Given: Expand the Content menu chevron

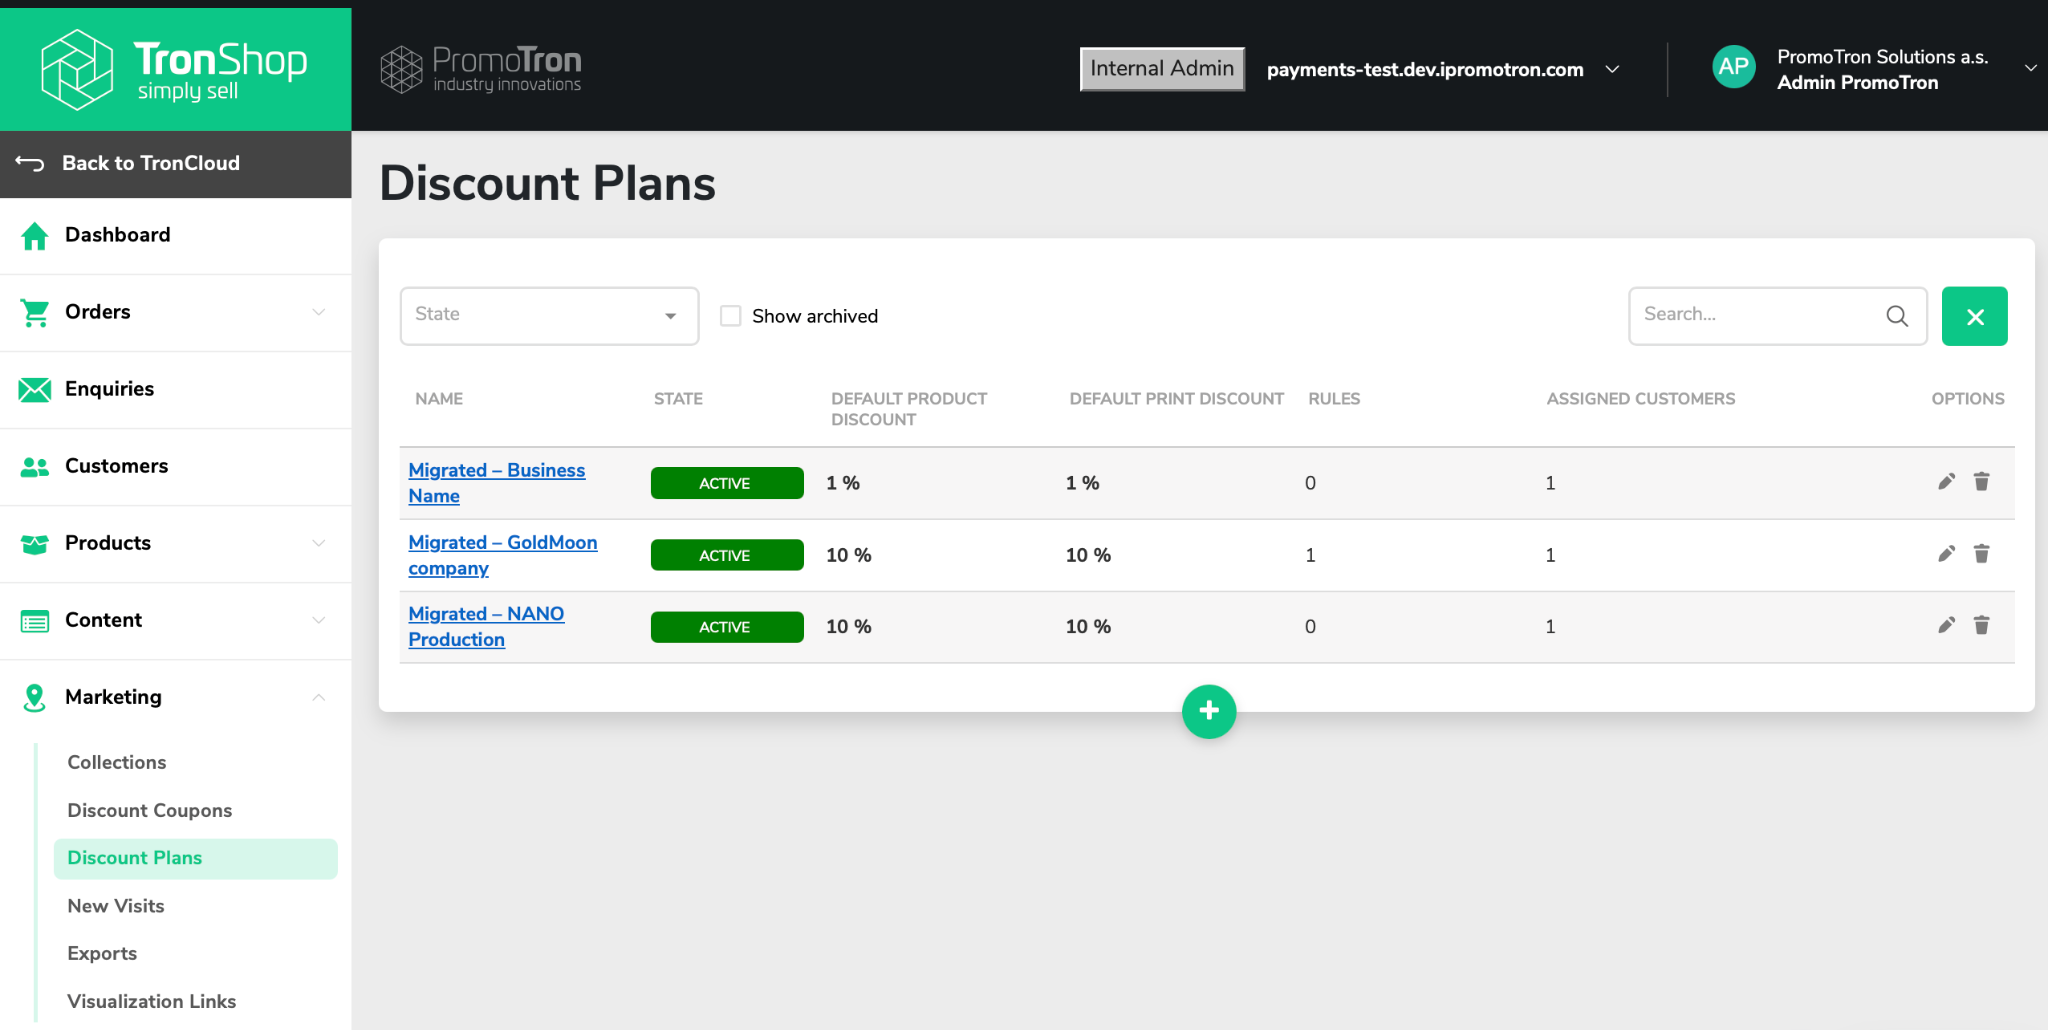Looking at the screenshot, I should [319, 620].
